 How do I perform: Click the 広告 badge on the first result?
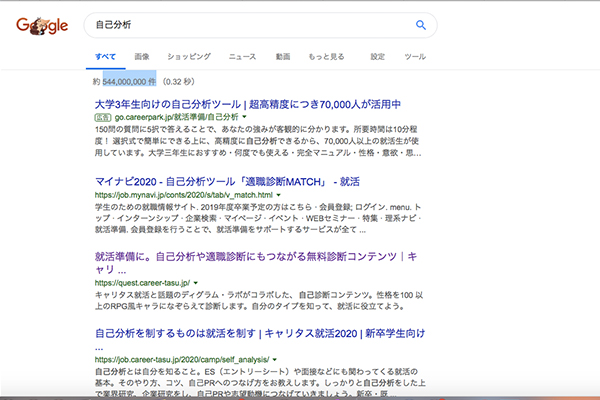click(x=103, y=117)
